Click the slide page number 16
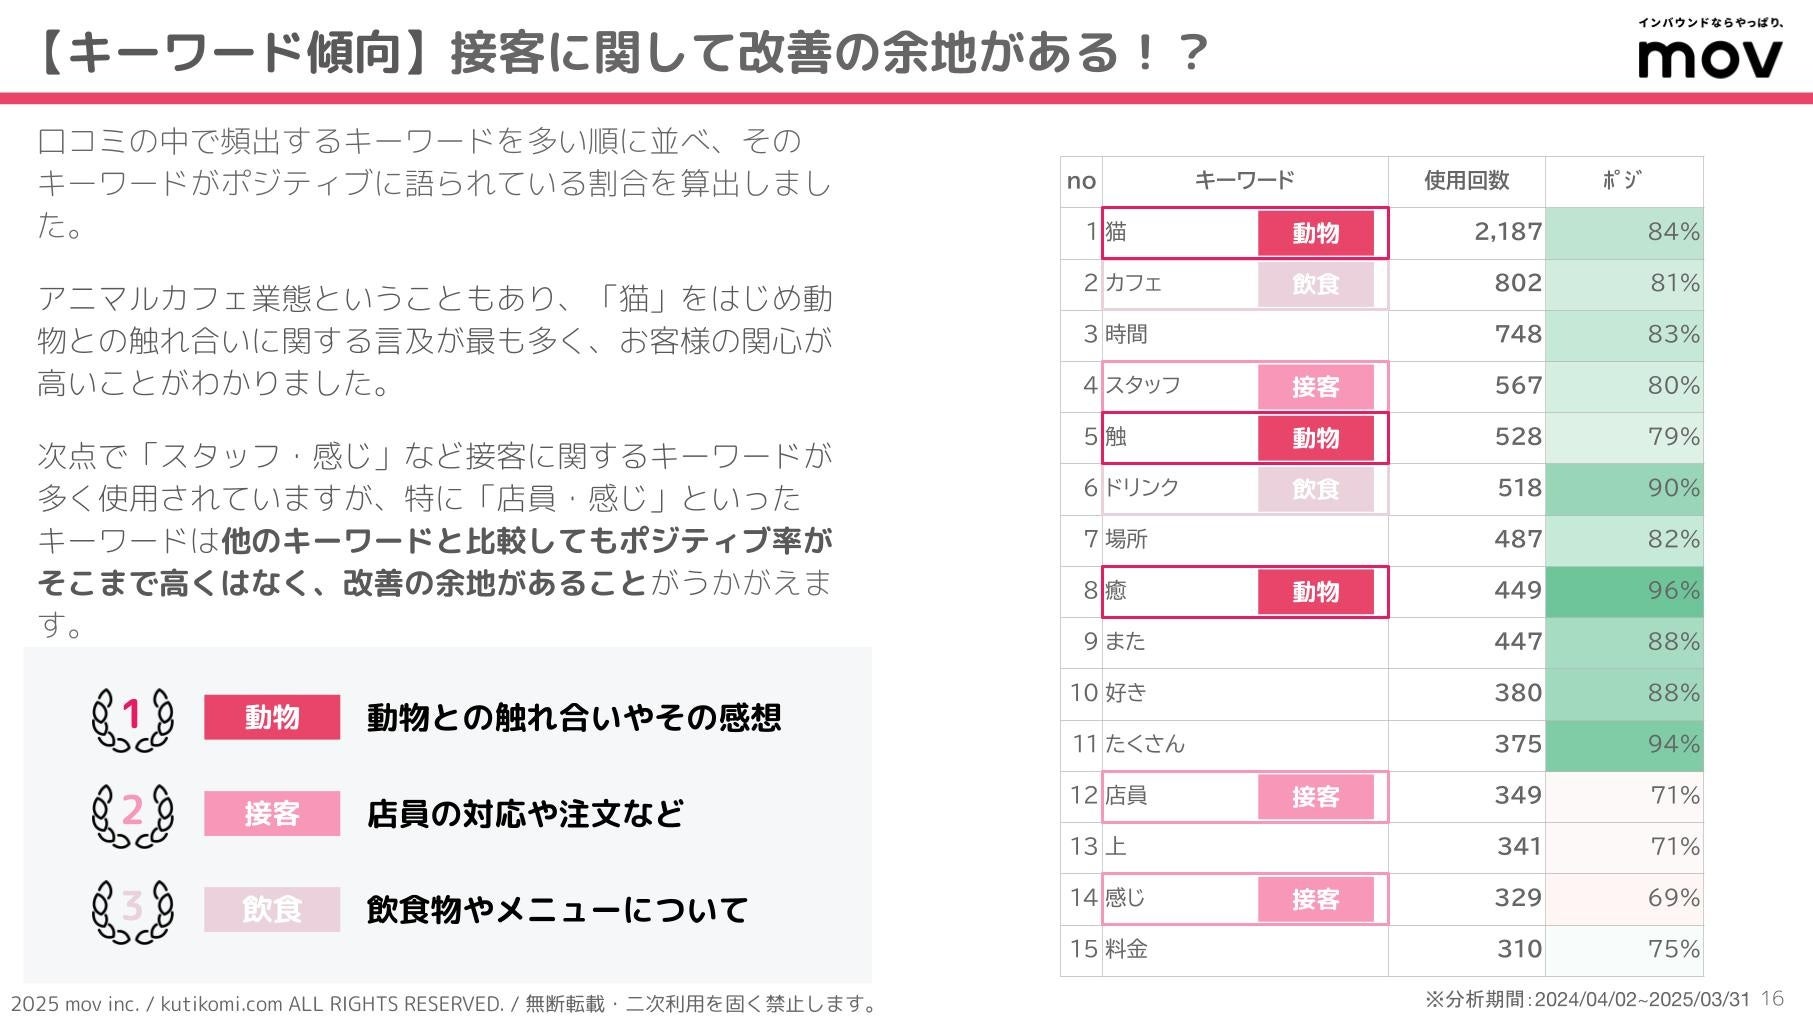1813x1020 pixels. click(x=1772, y=998)
